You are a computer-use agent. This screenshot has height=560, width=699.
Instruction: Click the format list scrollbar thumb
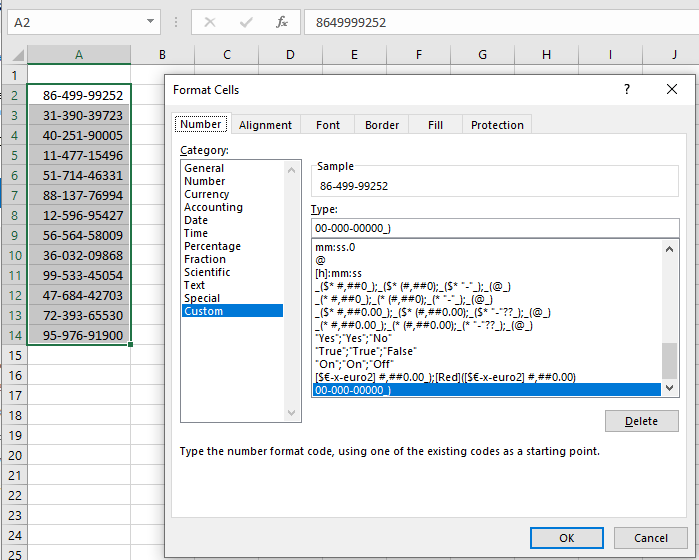pyautogui.click(x=669, y=360)
